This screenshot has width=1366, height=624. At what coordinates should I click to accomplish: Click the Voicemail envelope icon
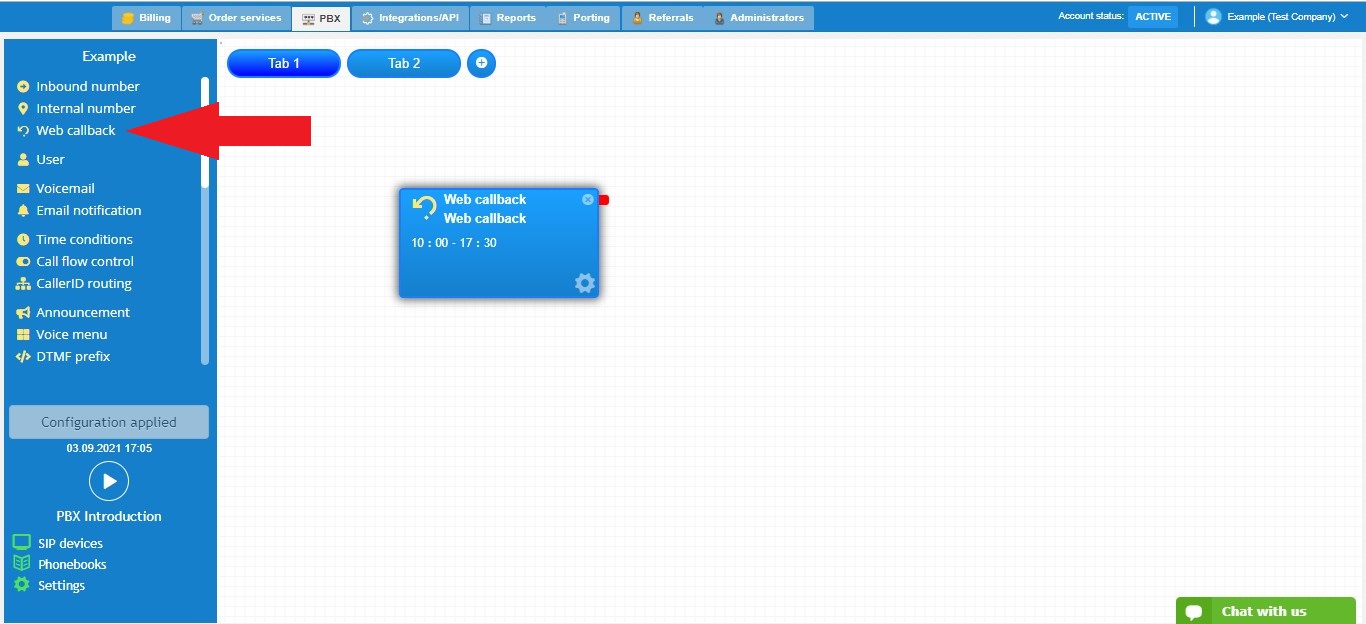24,188
